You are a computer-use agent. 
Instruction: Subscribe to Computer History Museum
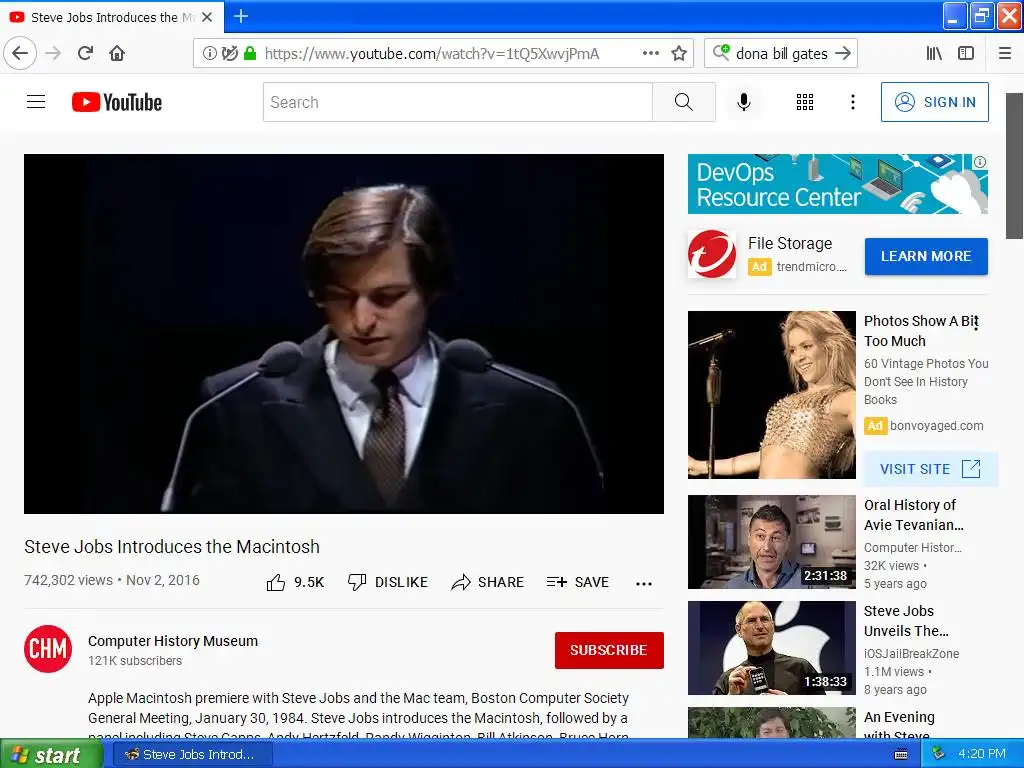[x=609, y=650]
